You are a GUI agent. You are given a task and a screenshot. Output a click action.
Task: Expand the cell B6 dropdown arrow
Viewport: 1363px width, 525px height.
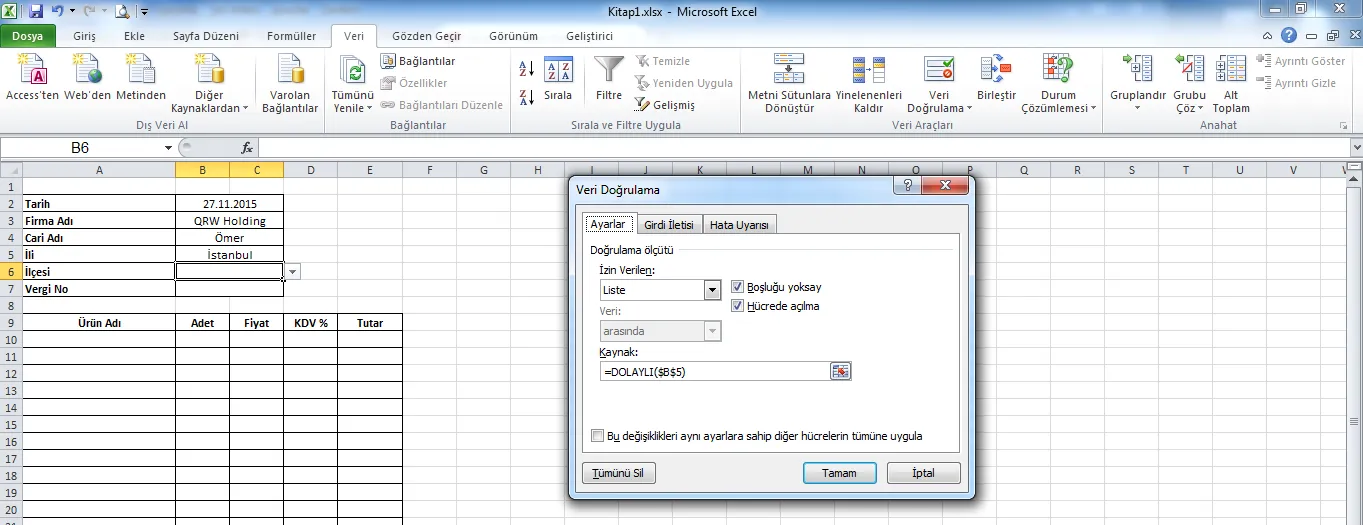click(x=292, y=271)
